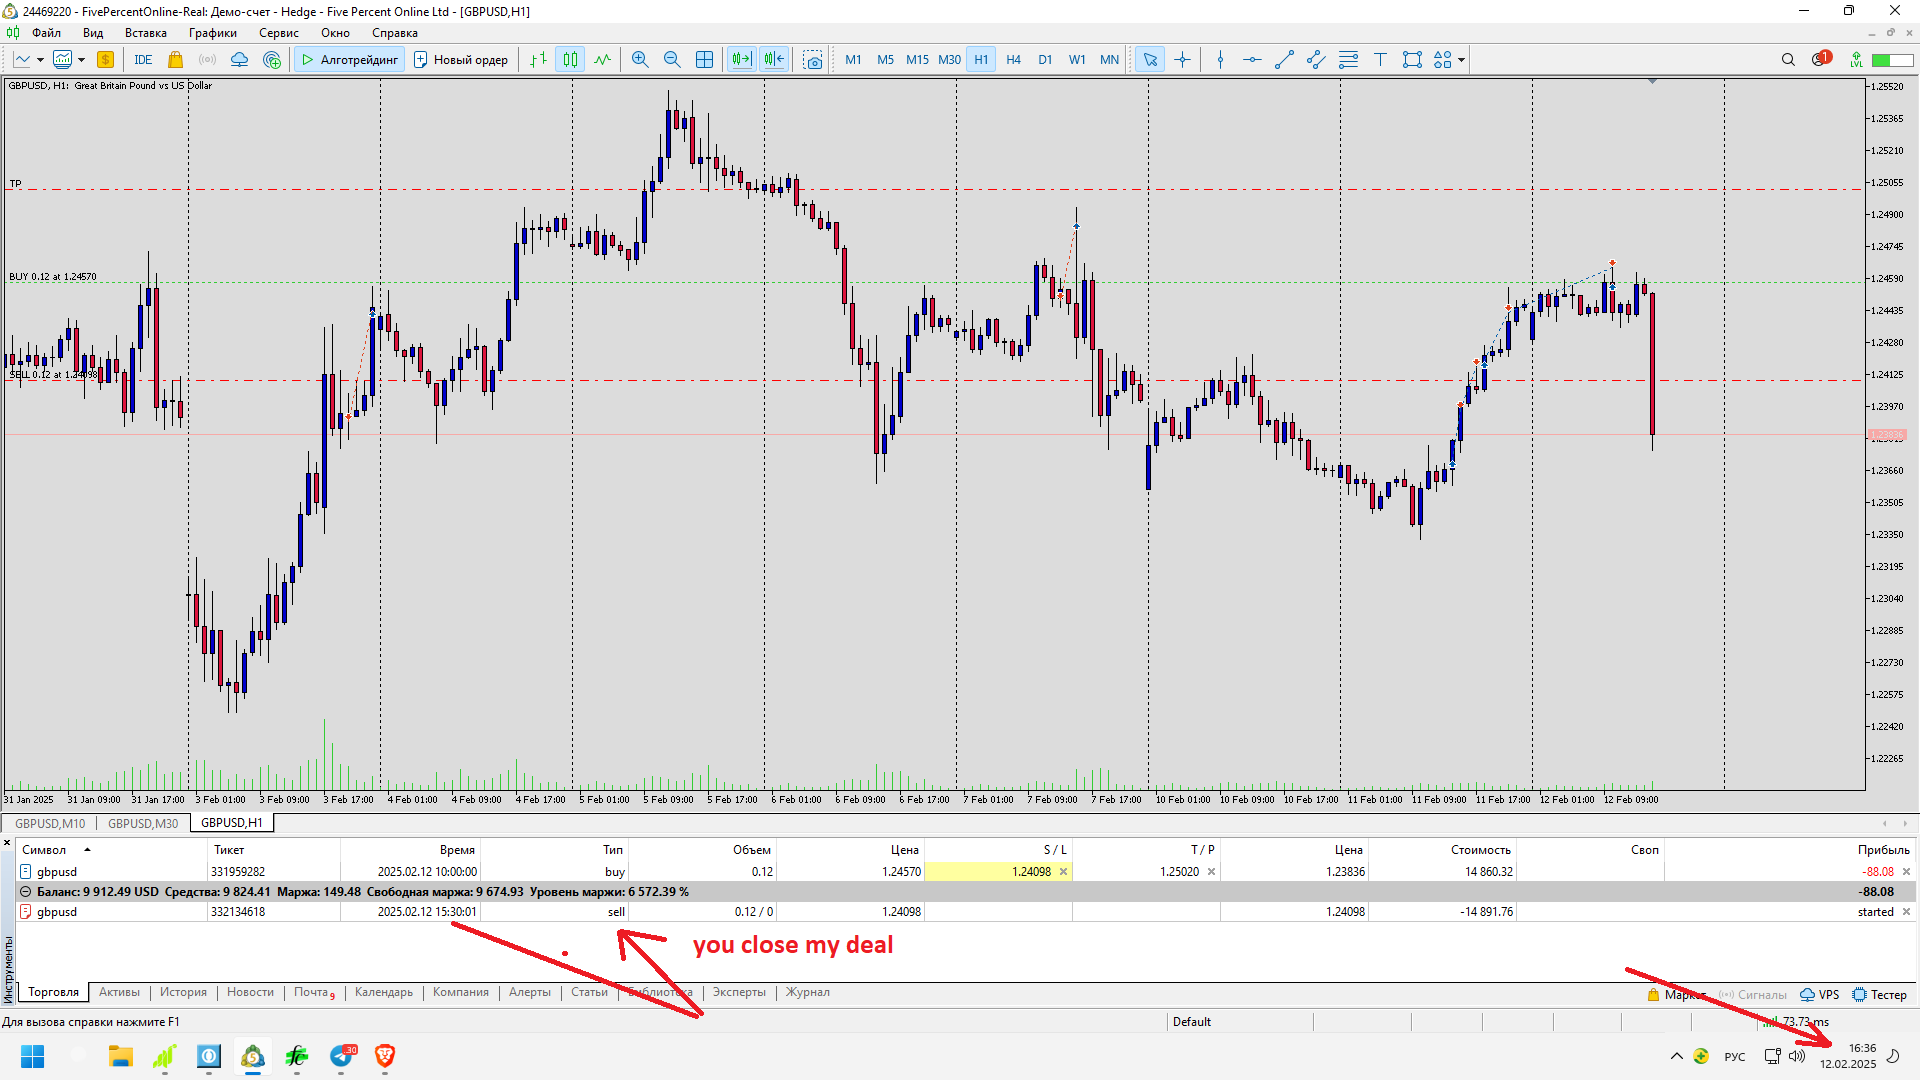Expand the graphical objects shapes dropdown
Screen dimensions: 1920x1080
click(x=1461, y=60)
